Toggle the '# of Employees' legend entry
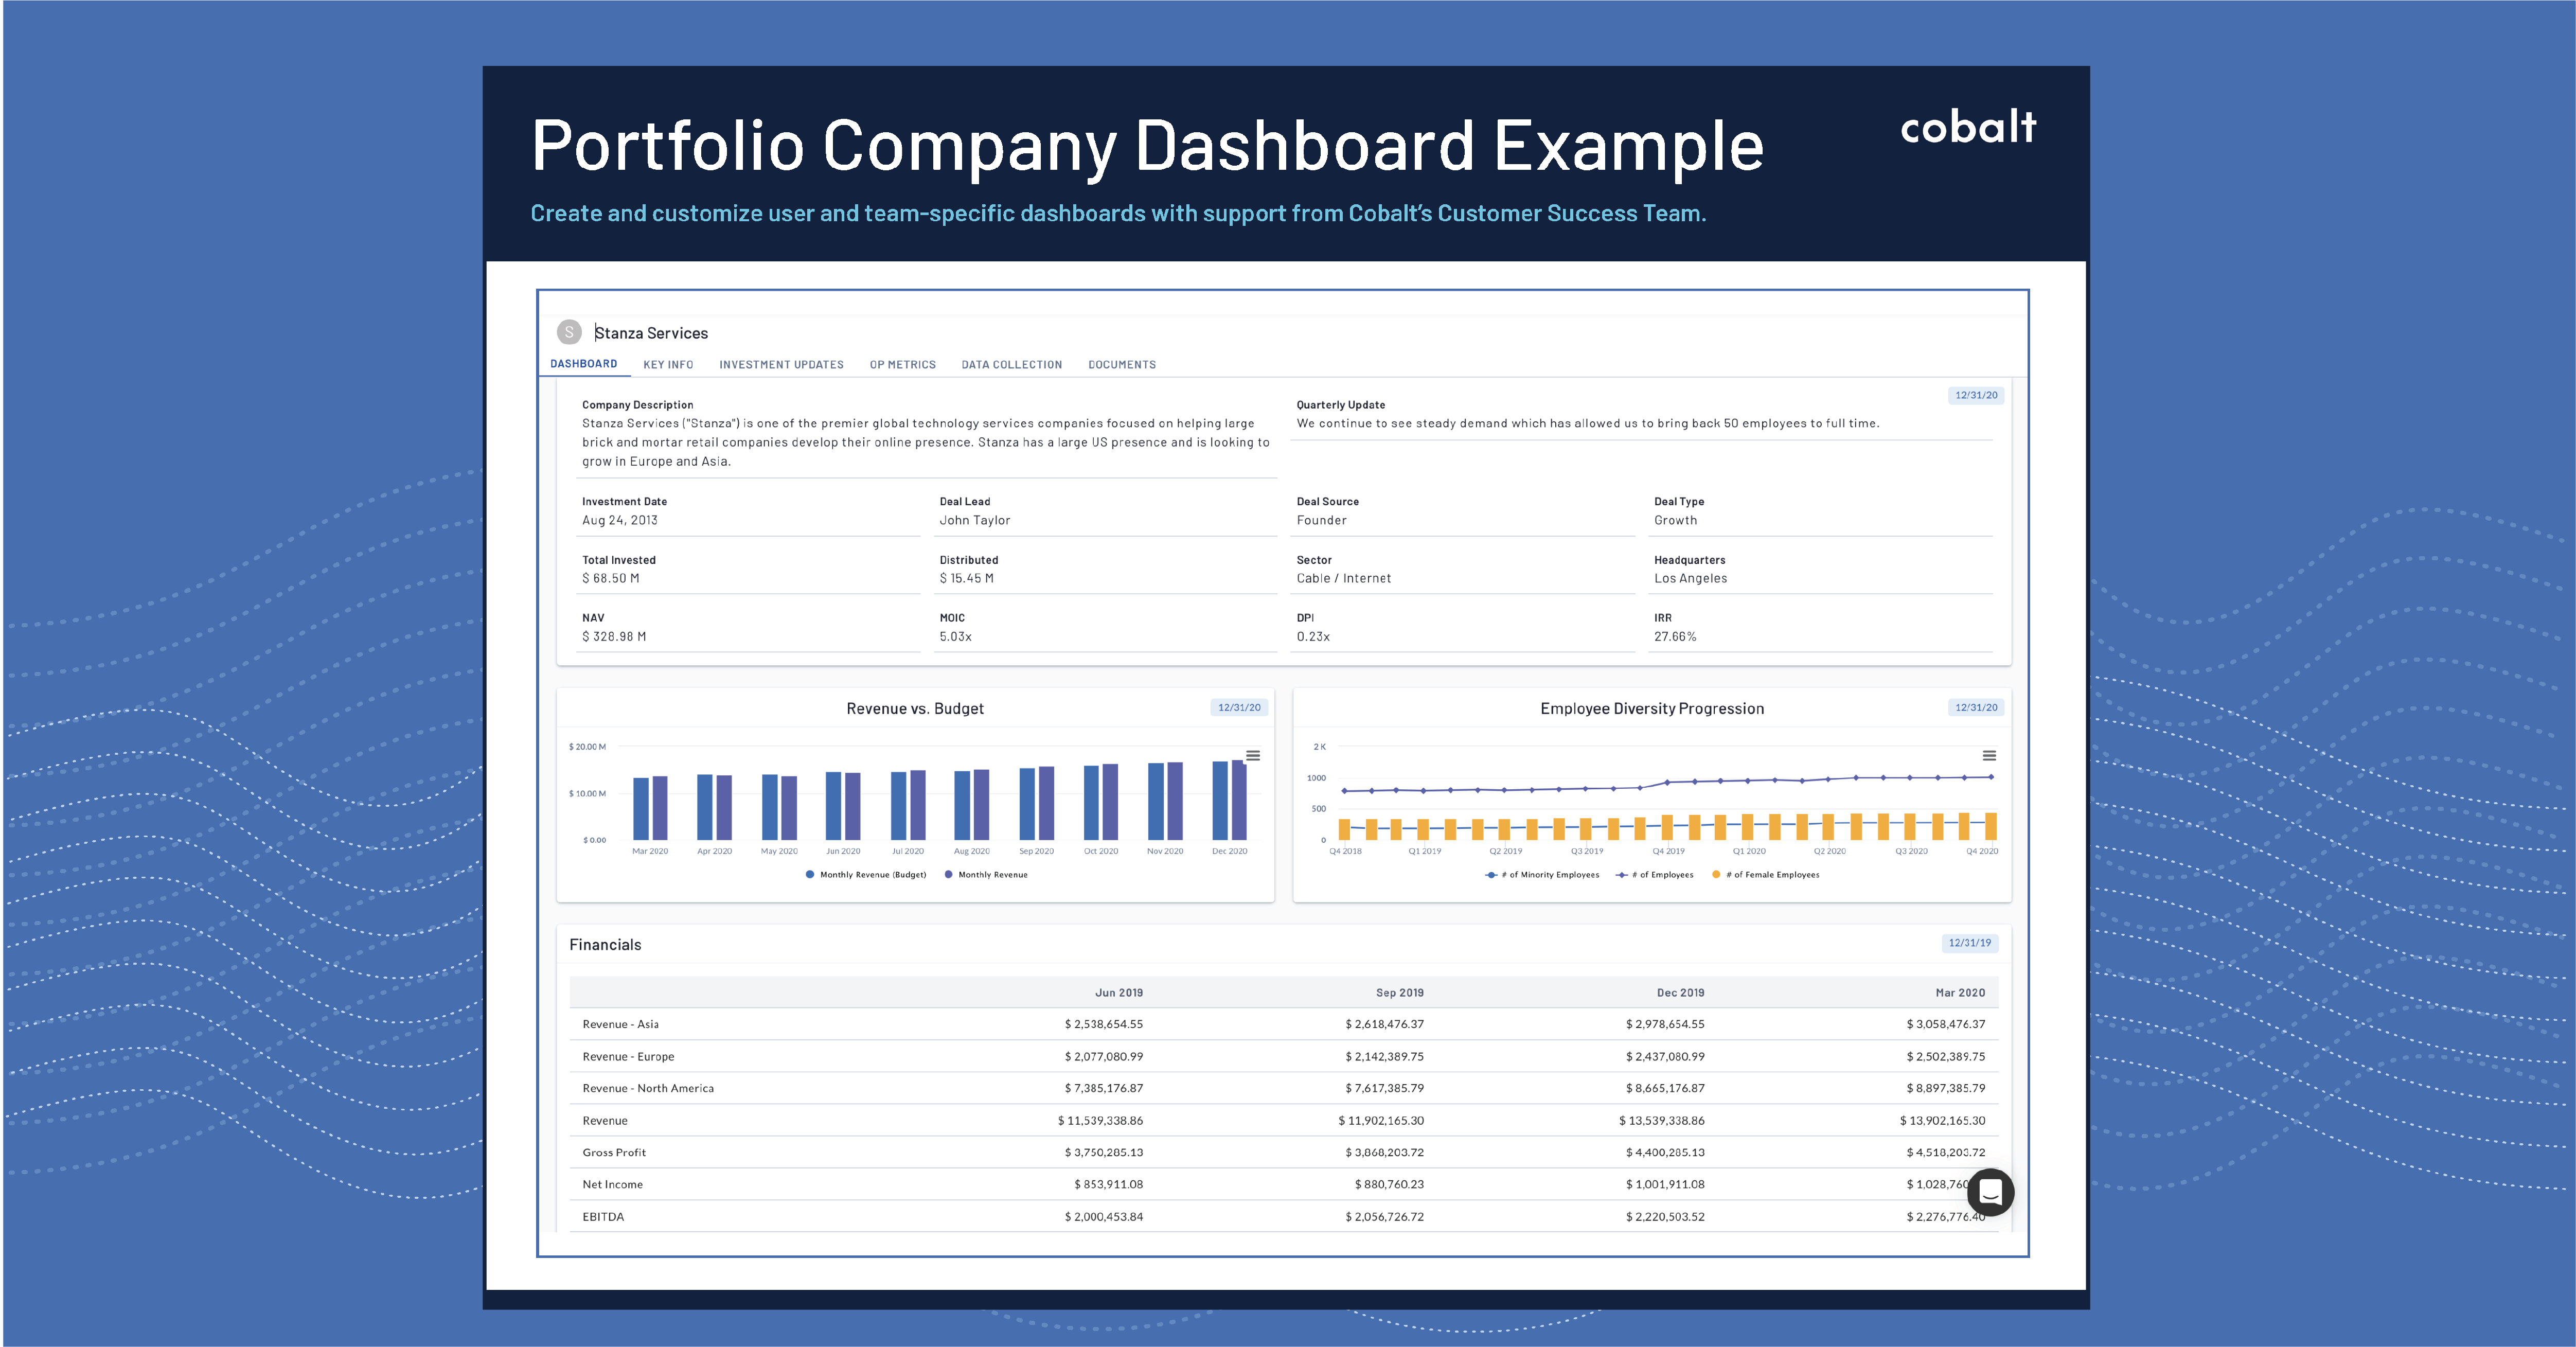This screenshot has width=2576, height=1347. tap(1655, 874)
